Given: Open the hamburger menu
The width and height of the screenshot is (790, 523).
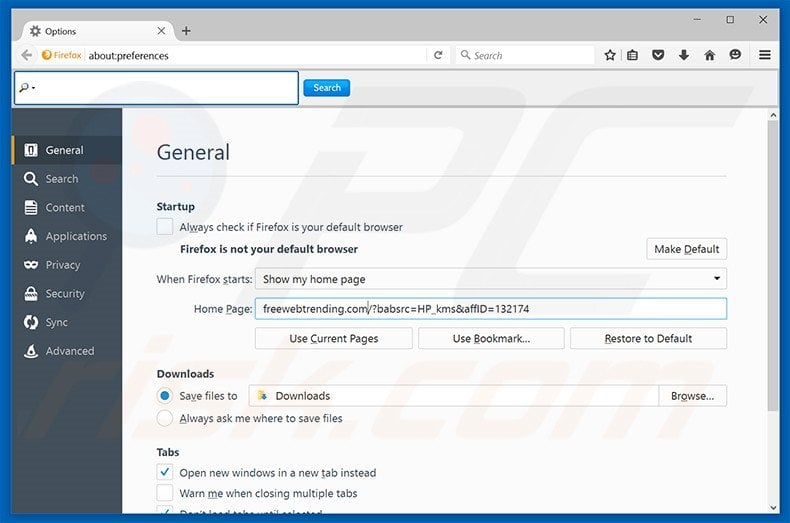Looking at the screenshot, I should pyautogui.click(x=764, y=55).
